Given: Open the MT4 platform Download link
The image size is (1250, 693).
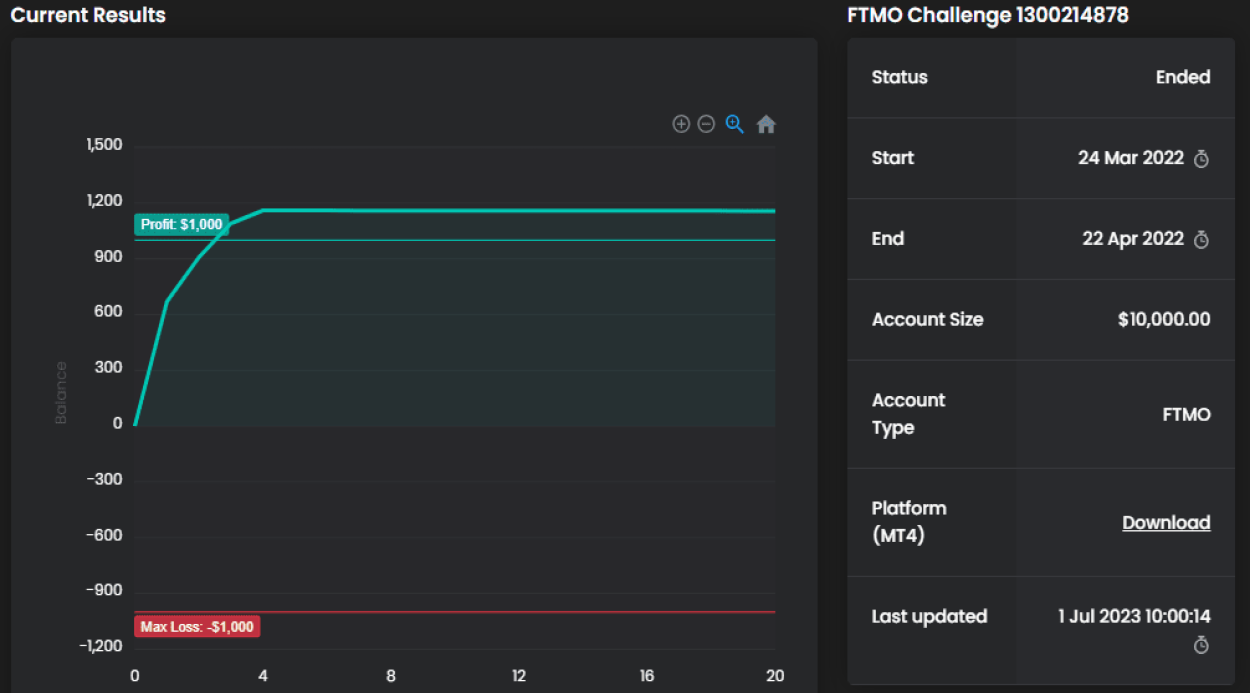Looking at the screenshot, I should (1166, 523).
